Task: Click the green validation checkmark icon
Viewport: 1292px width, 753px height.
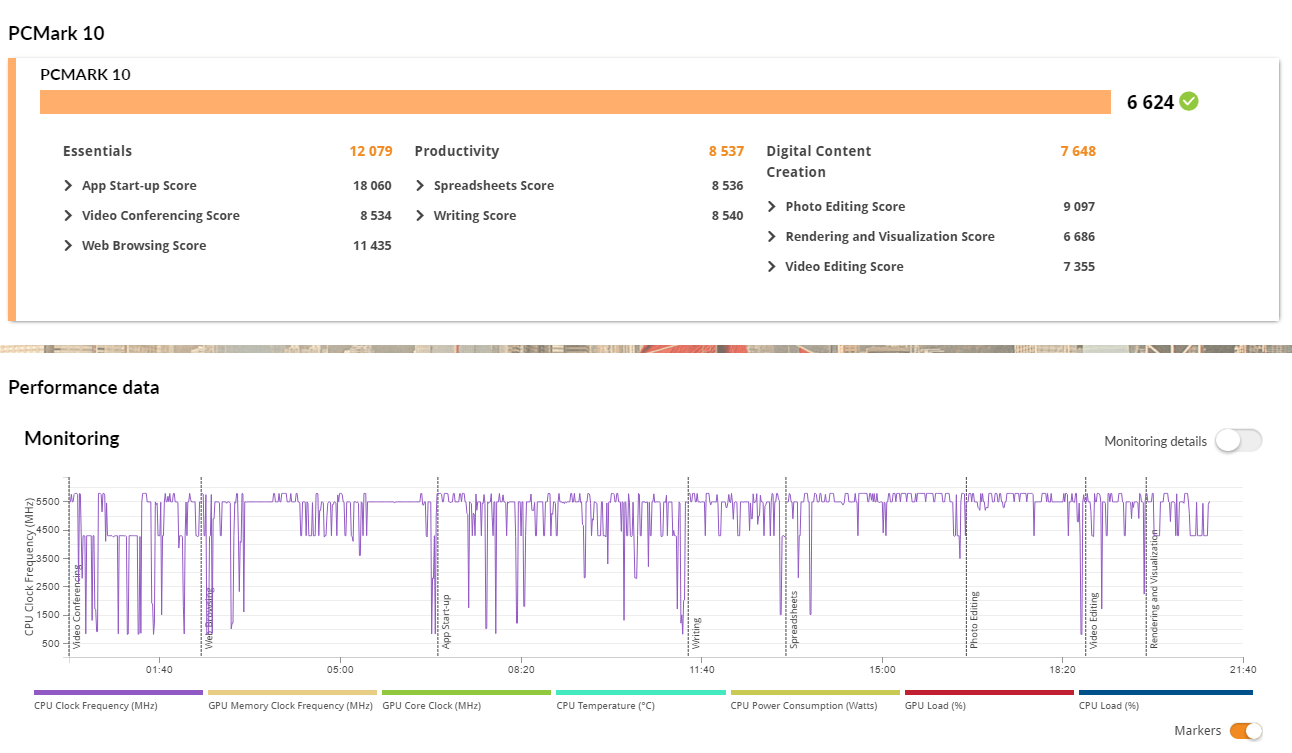Action: (x=1188, y=101)
